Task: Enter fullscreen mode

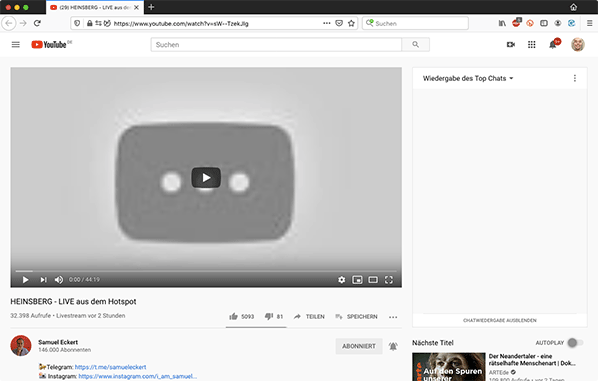Action: click(389, 280)
